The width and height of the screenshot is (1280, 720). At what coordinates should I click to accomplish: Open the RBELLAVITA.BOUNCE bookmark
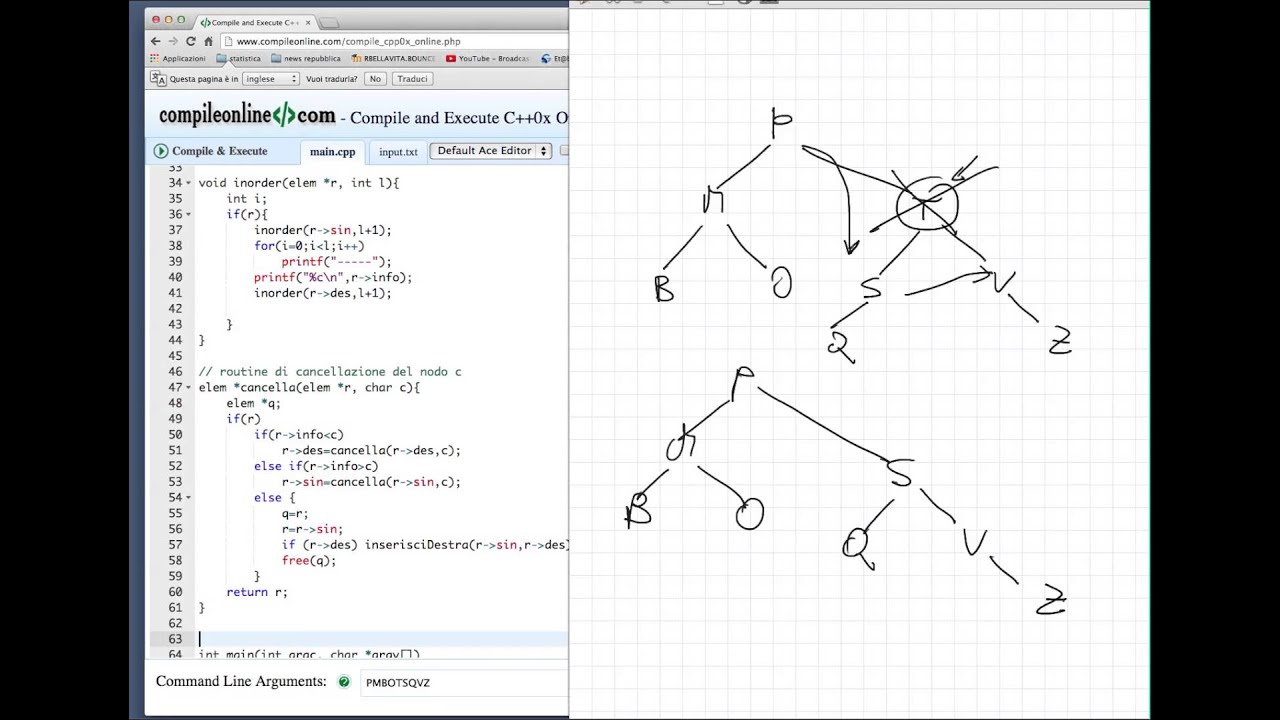393,59
